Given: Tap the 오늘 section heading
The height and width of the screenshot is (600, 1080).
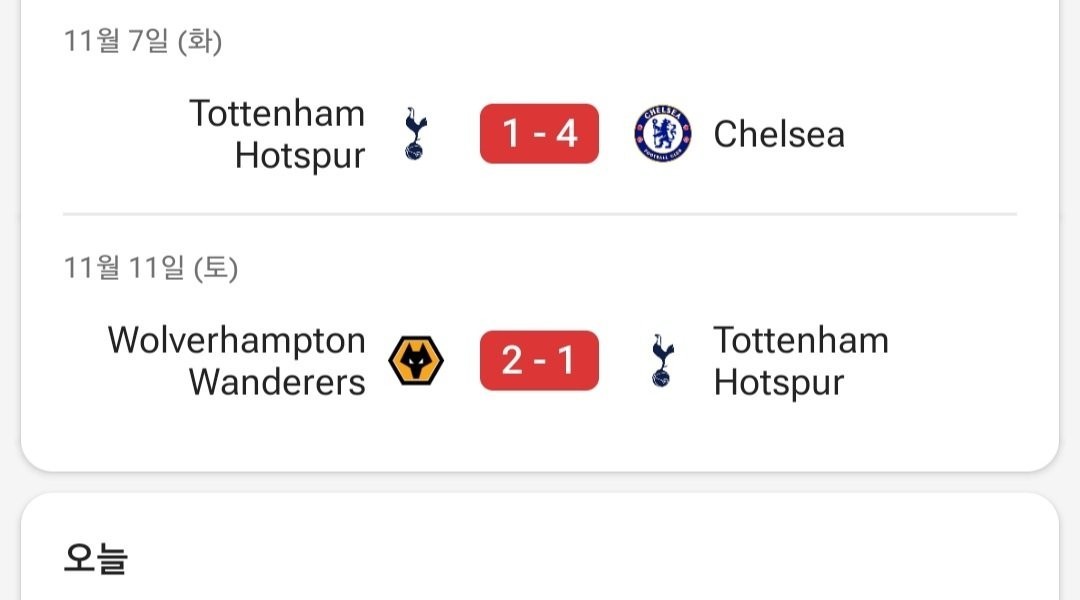Looking at the screenshot, I should click(x=96, y=557).
